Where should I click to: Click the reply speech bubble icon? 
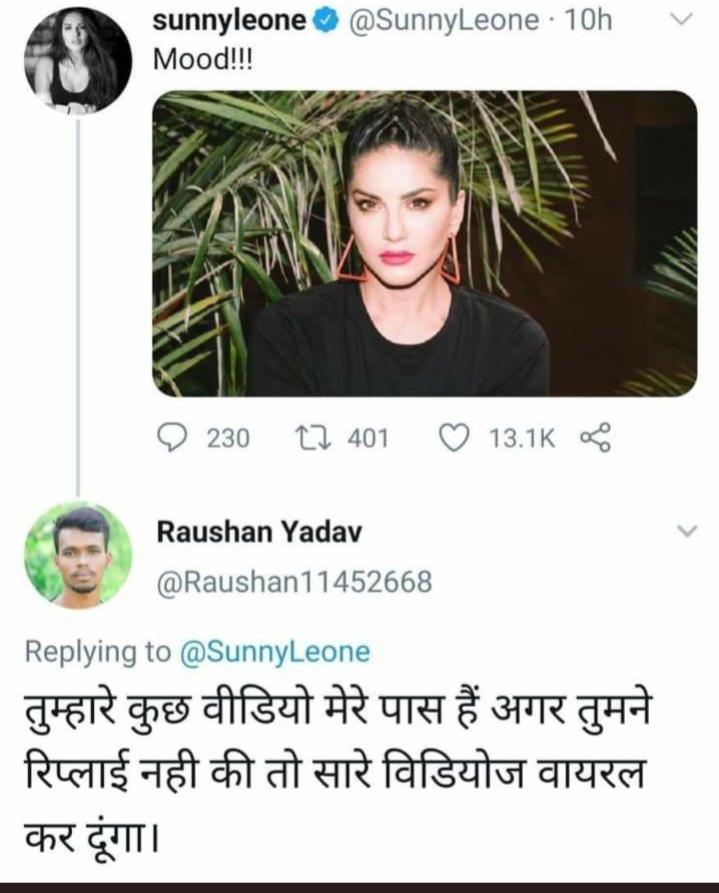(x=176, y=438)
